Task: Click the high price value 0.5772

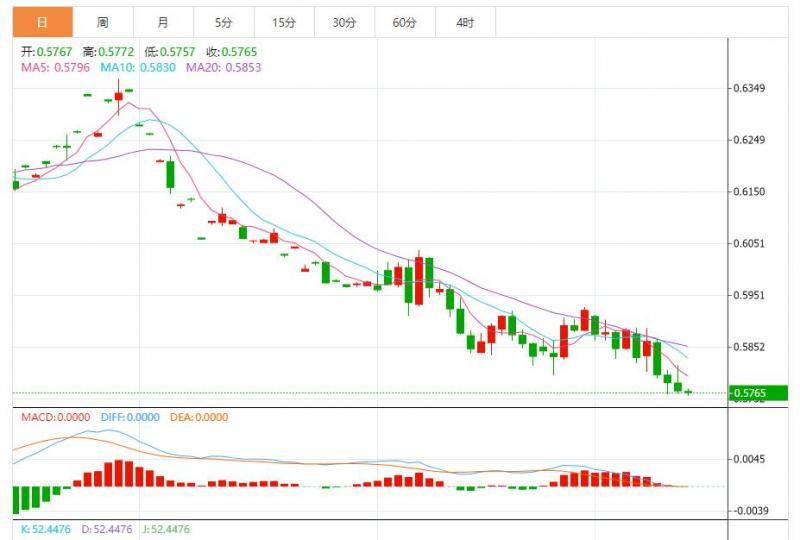Action: pos(116,52)
